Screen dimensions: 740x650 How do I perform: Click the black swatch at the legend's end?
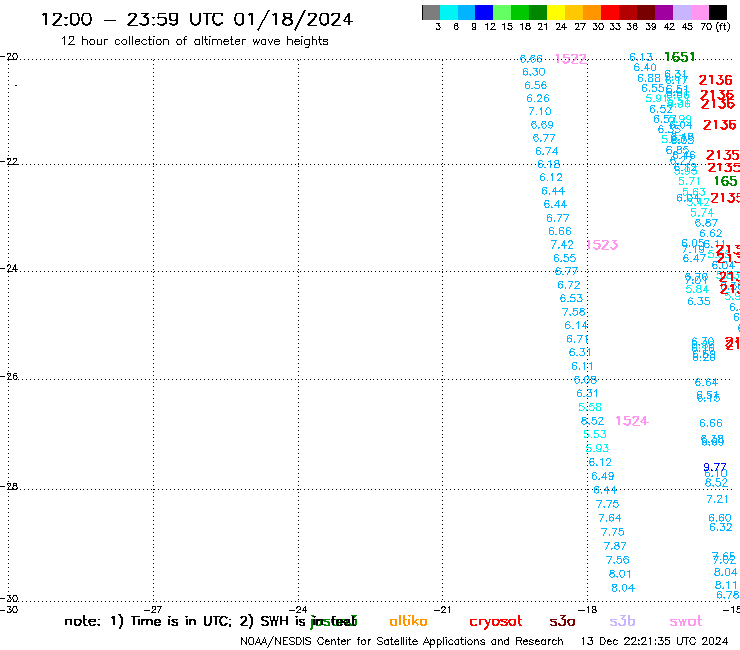718,12
